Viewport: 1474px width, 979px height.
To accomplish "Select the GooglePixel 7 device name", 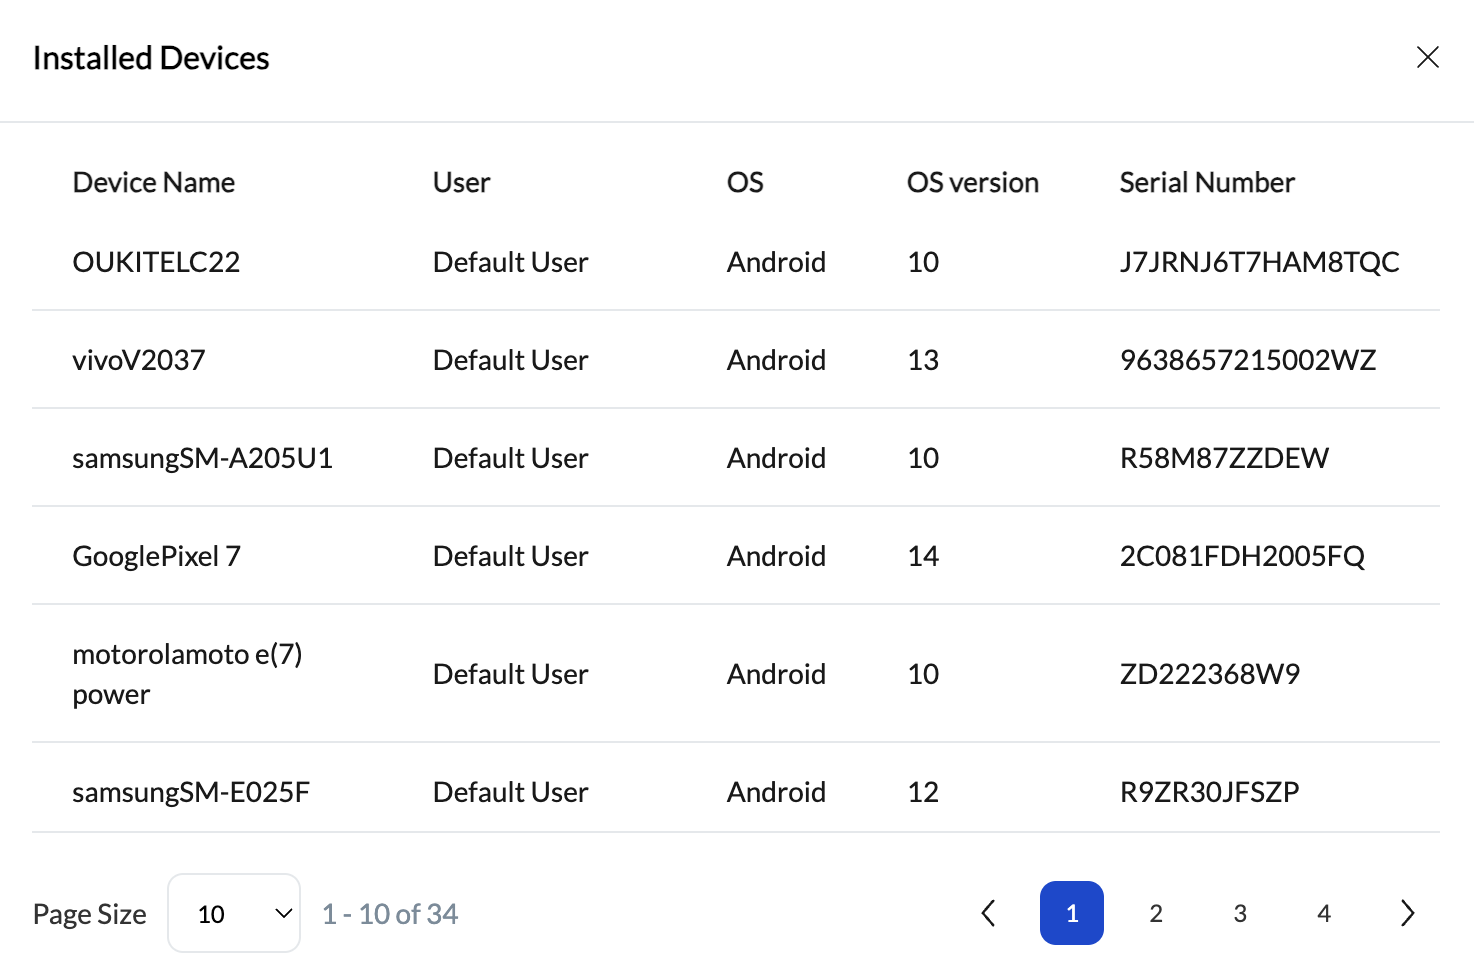I will click(x=157, y=556).
